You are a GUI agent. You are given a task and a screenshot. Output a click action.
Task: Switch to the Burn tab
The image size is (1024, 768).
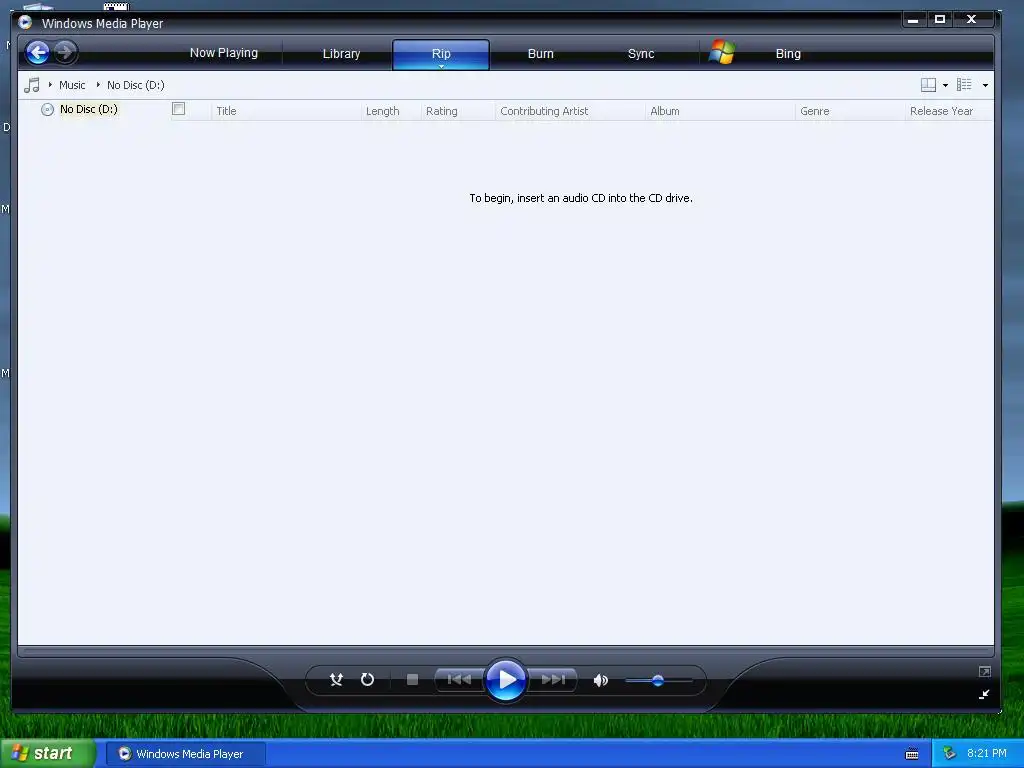pos(540,54)
